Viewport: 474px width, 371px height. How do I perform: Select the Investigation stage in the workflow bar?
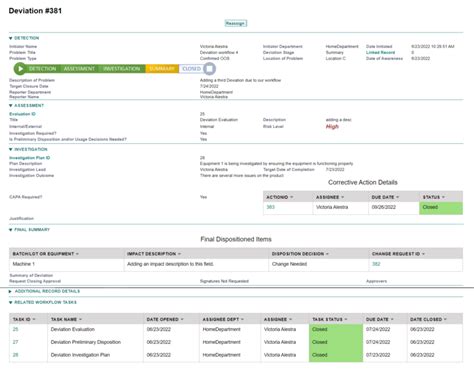click(x=122, y=69)
